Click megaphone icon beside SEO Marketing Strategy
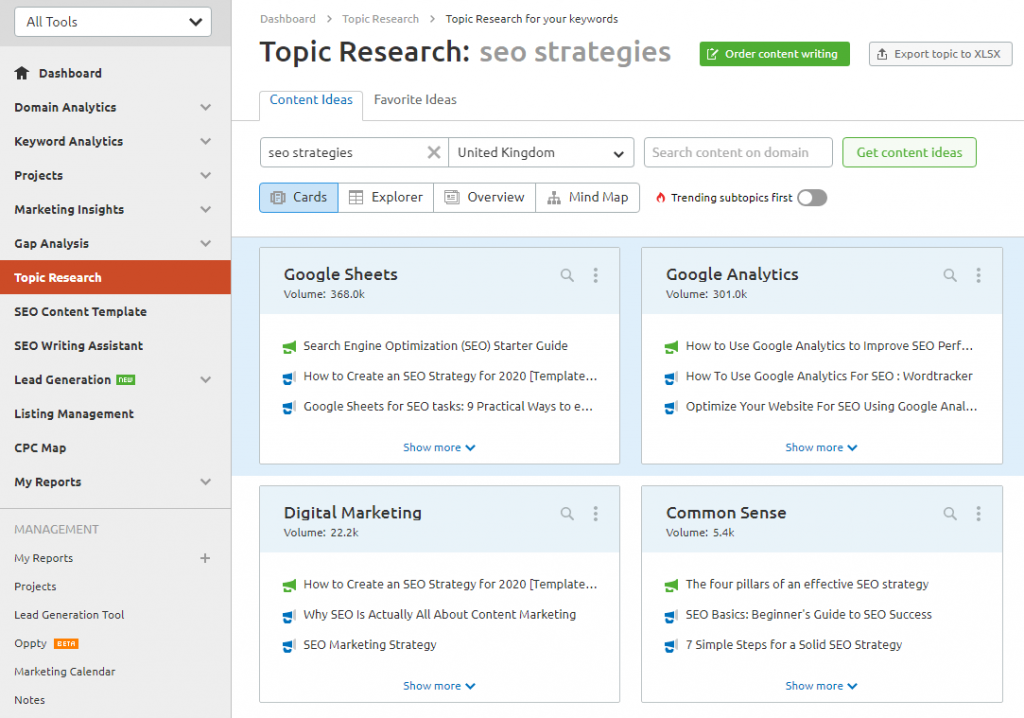The image size is (1024, 718). 289,646
